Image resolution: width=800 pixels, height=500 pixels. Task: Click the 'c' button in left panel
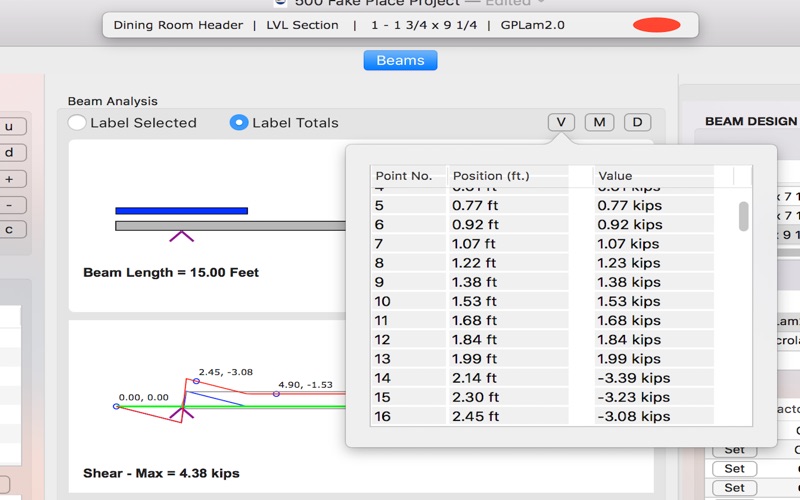[x=9, y=230]
